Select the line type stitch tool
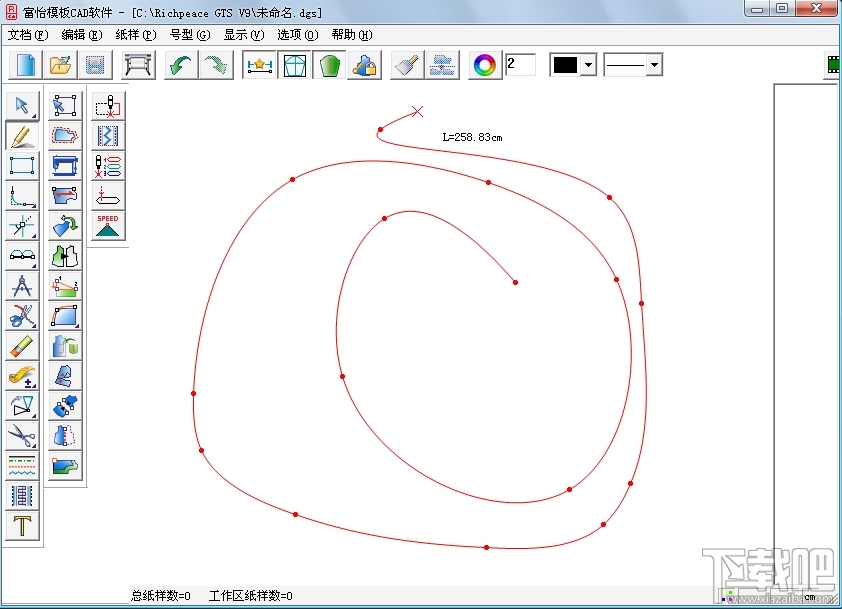The width and height of the screenshot is (842, 609). [x=22, y=466]
